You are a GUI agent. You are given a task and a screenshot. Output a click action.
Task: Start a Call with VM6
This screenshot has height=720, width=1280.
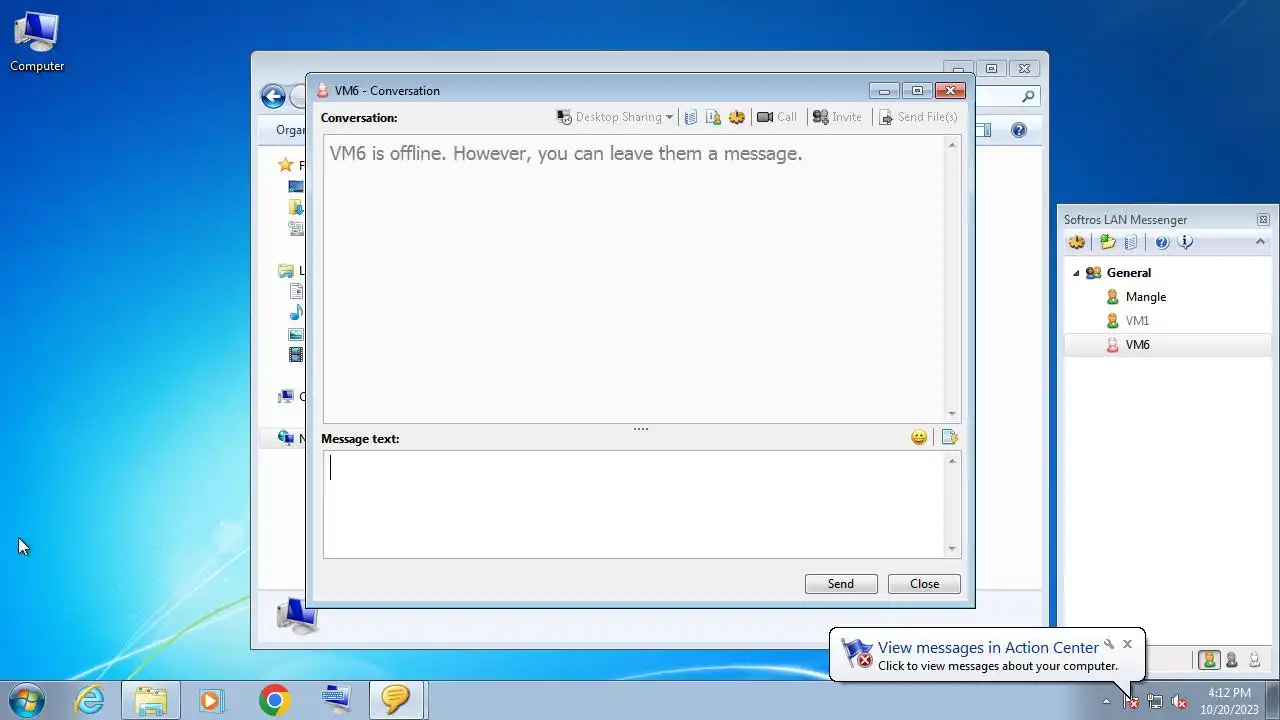(x=777, y=117)
